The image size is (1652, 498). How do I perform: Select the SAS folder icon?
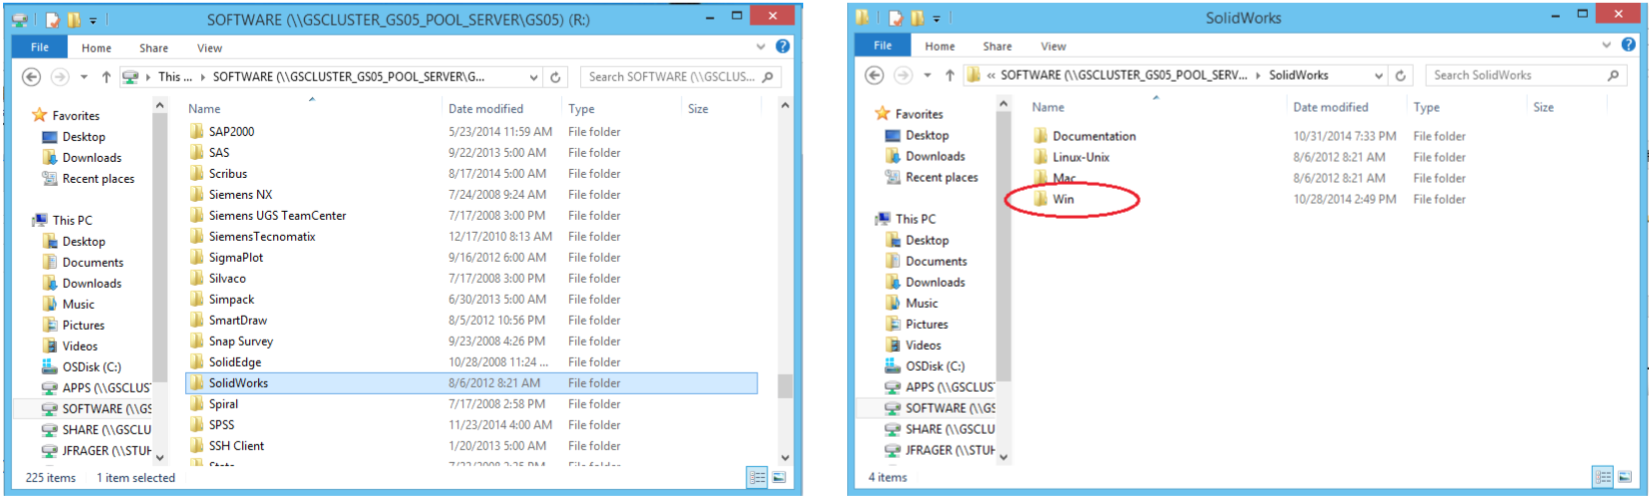(x=197, y=153)
